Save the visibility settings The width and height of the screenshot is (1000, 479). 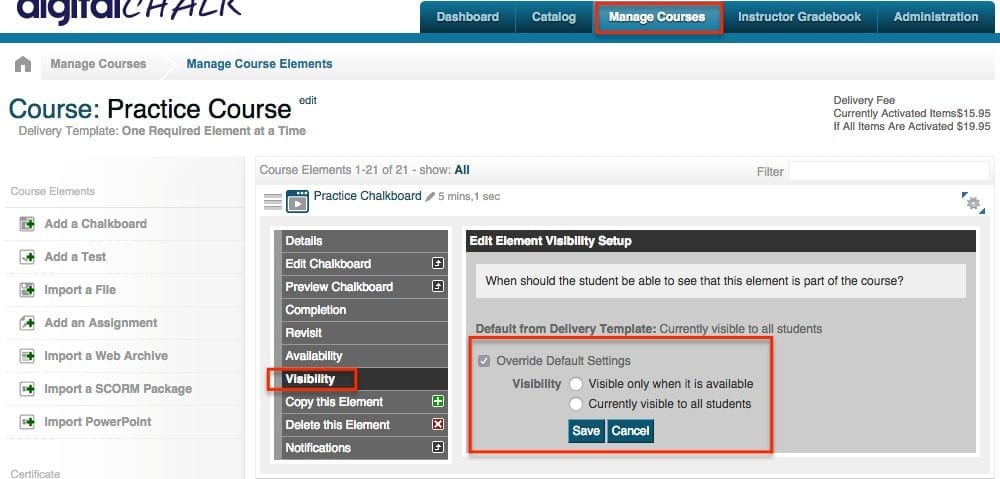[x=586, y=431]
